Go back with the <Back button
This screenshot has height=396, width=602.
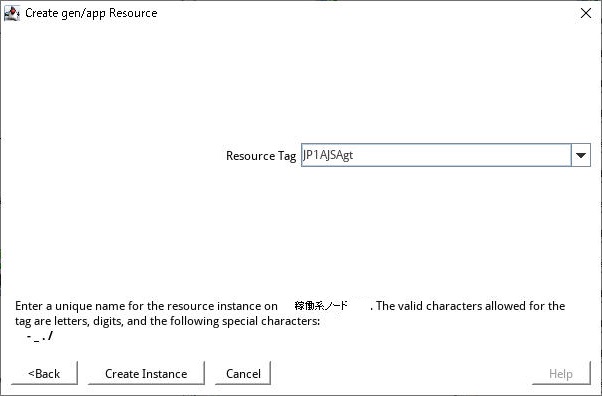[44, 373]
